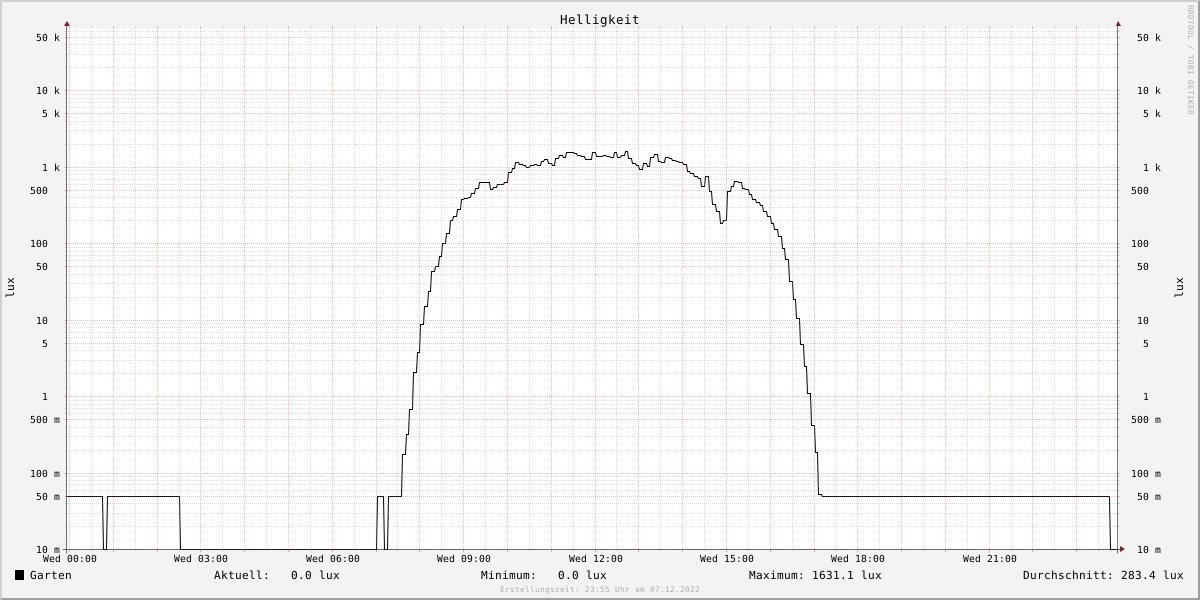Select the Garten legend label
1200x600 pixels.
click(51, 575)
